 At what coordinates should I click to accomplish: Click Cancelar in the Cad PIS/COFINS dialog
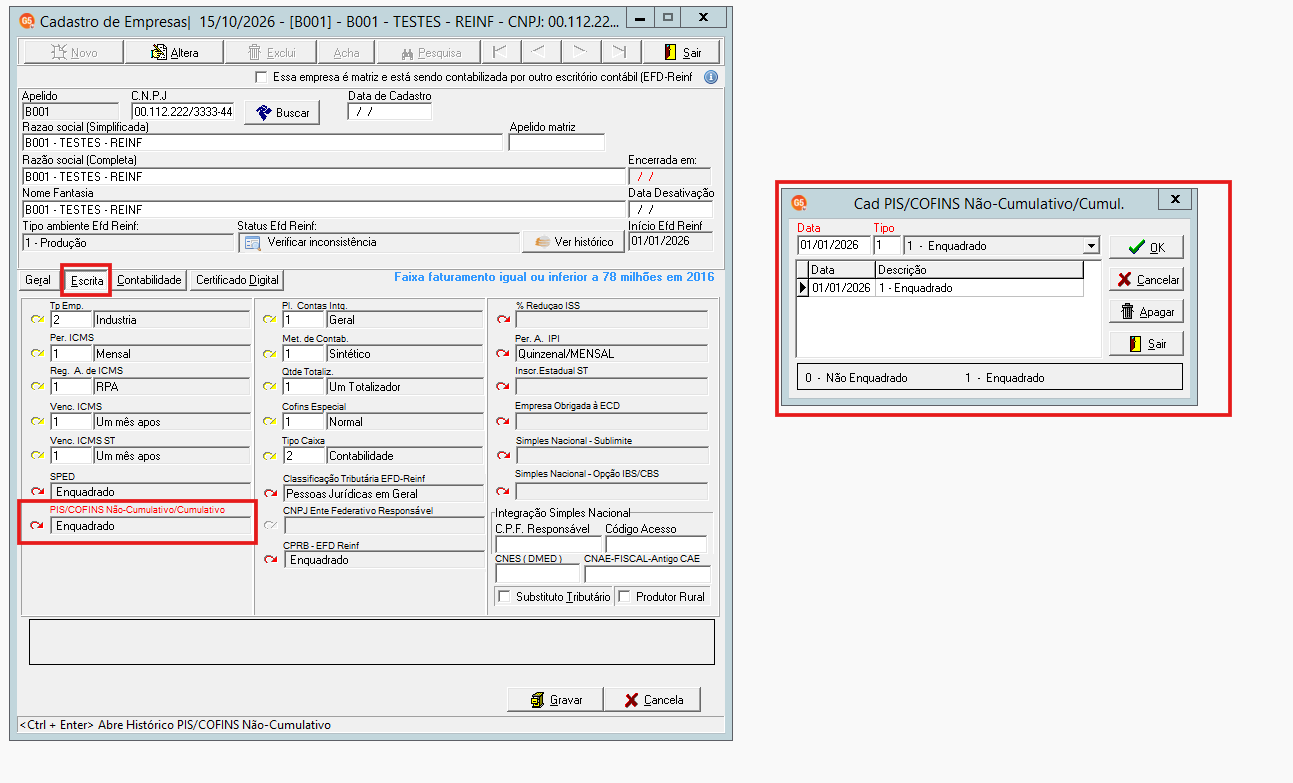pos(1146,280)
